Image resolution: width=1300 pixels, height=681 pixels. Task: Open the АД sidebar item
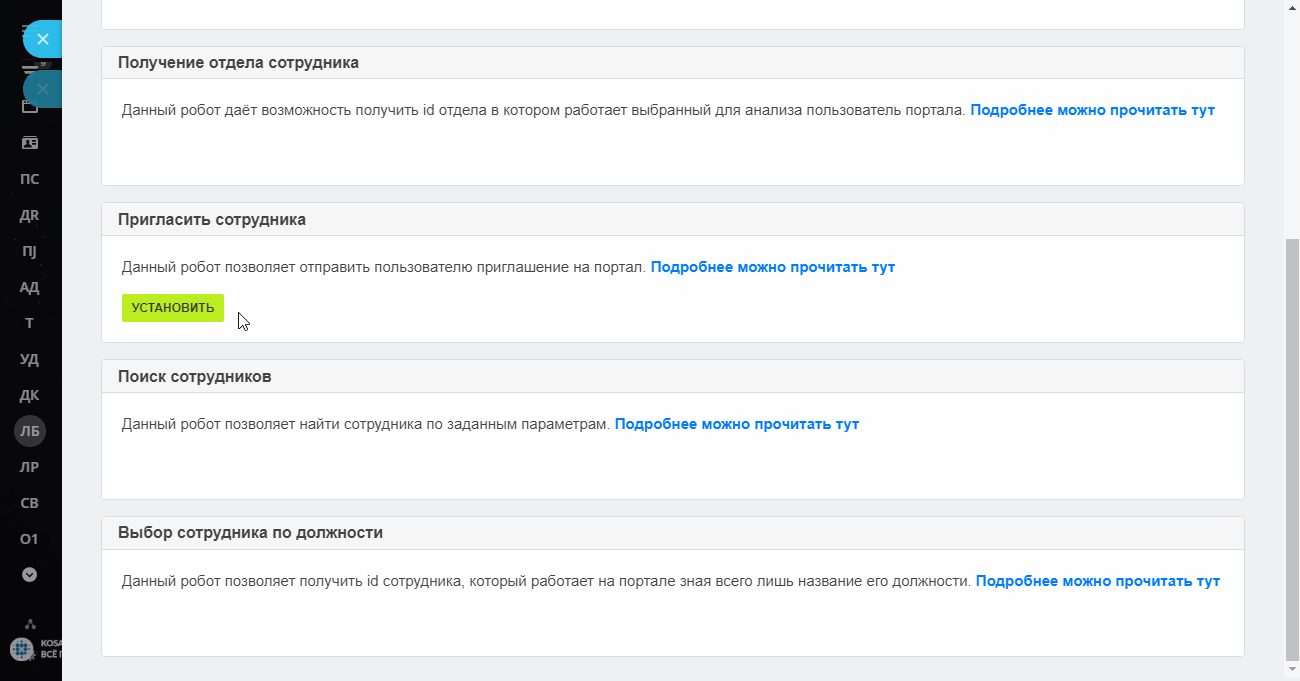tap(30, 287)
